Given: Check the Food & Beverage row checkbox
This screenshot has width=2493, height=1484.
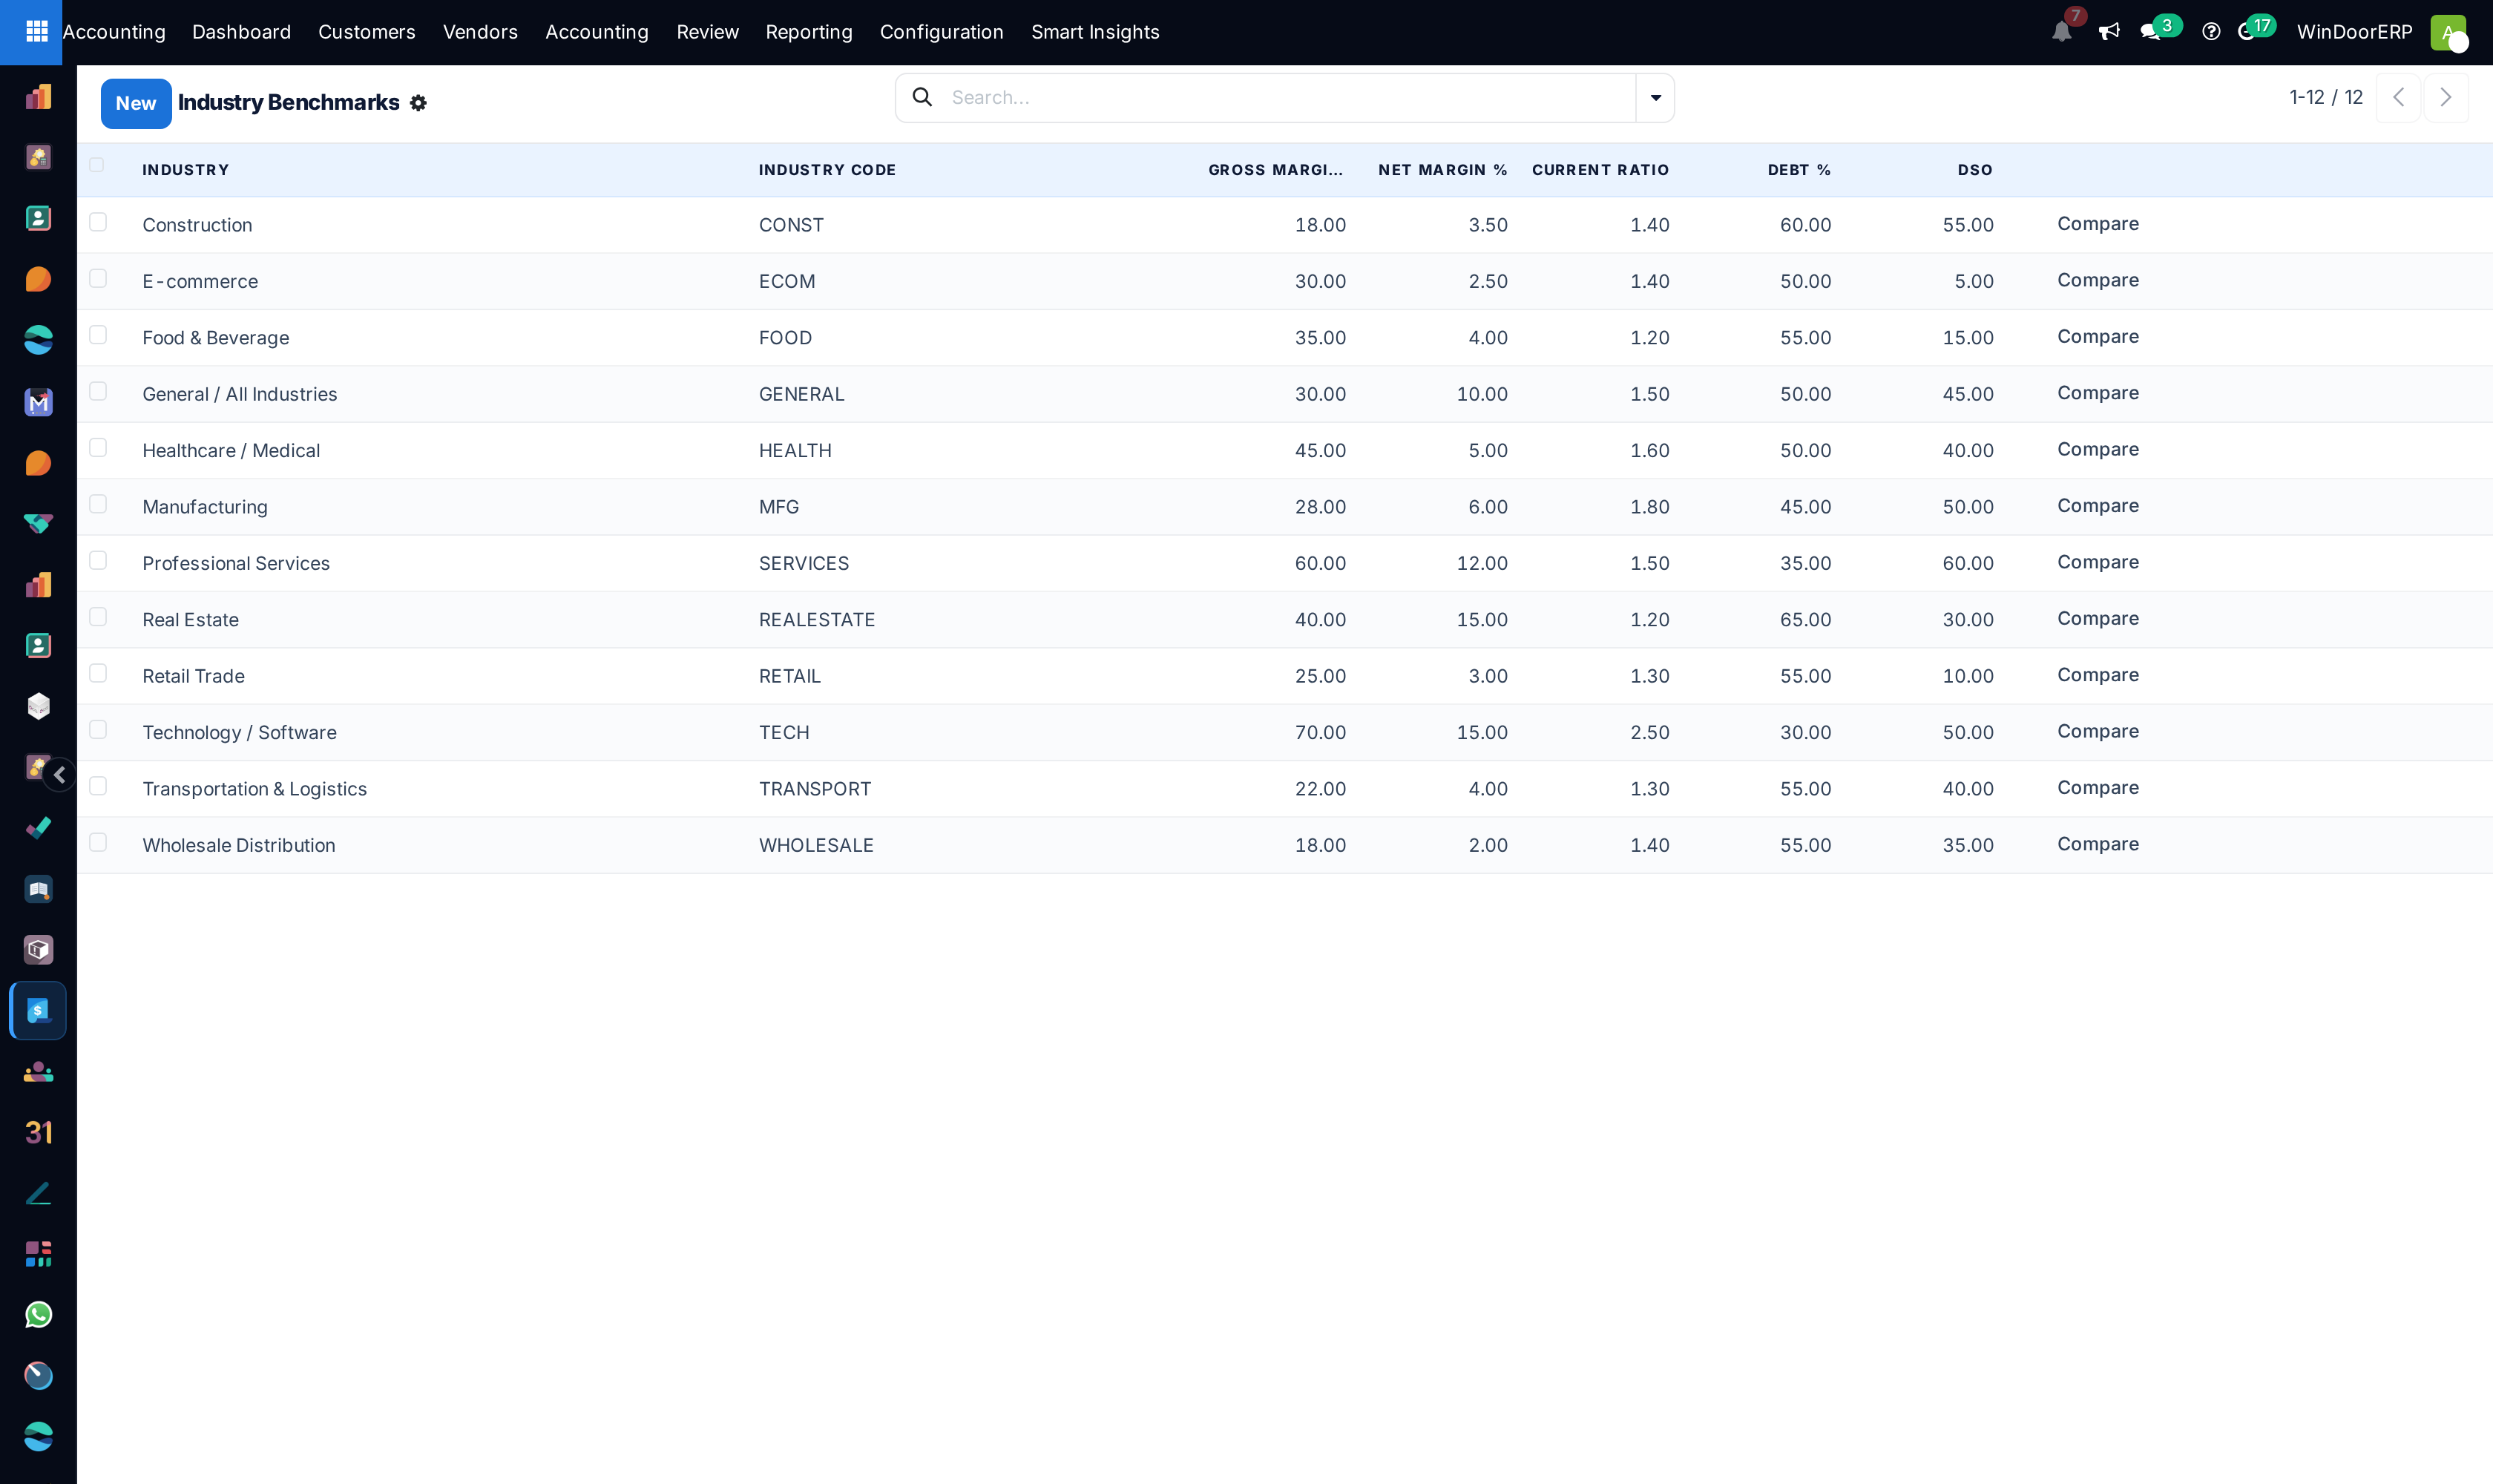Looking at the screenshot, I should pos(98,335).
